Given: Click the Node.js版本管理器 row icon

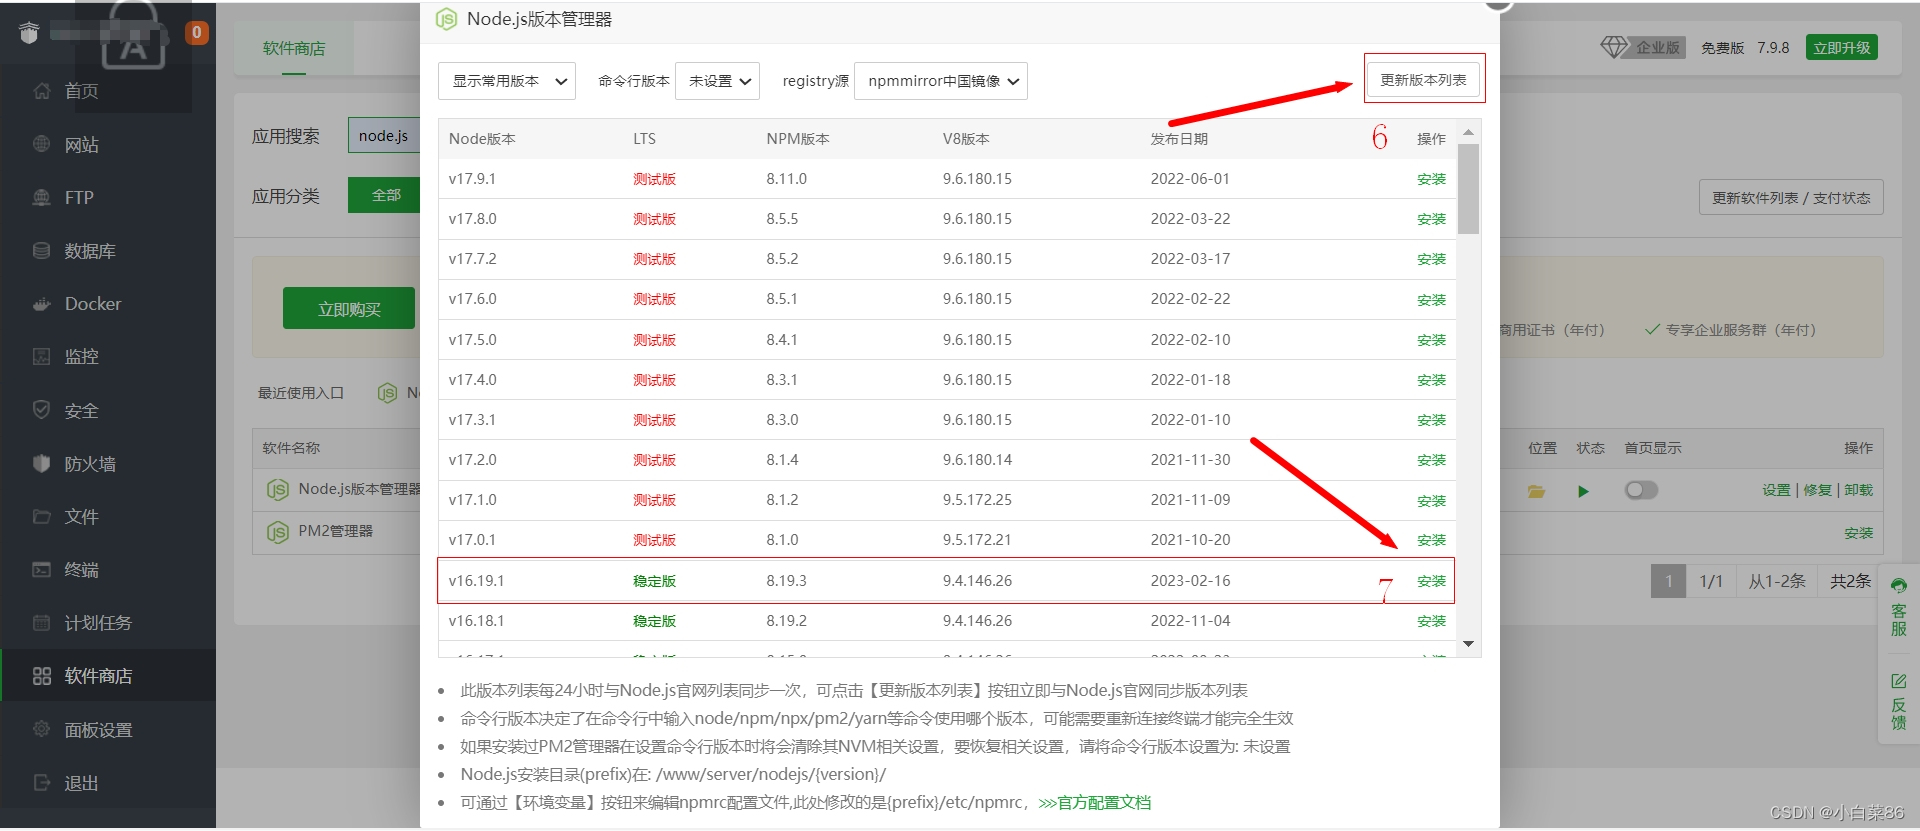Looking at the screenshot, I should (x=277, y=489).
